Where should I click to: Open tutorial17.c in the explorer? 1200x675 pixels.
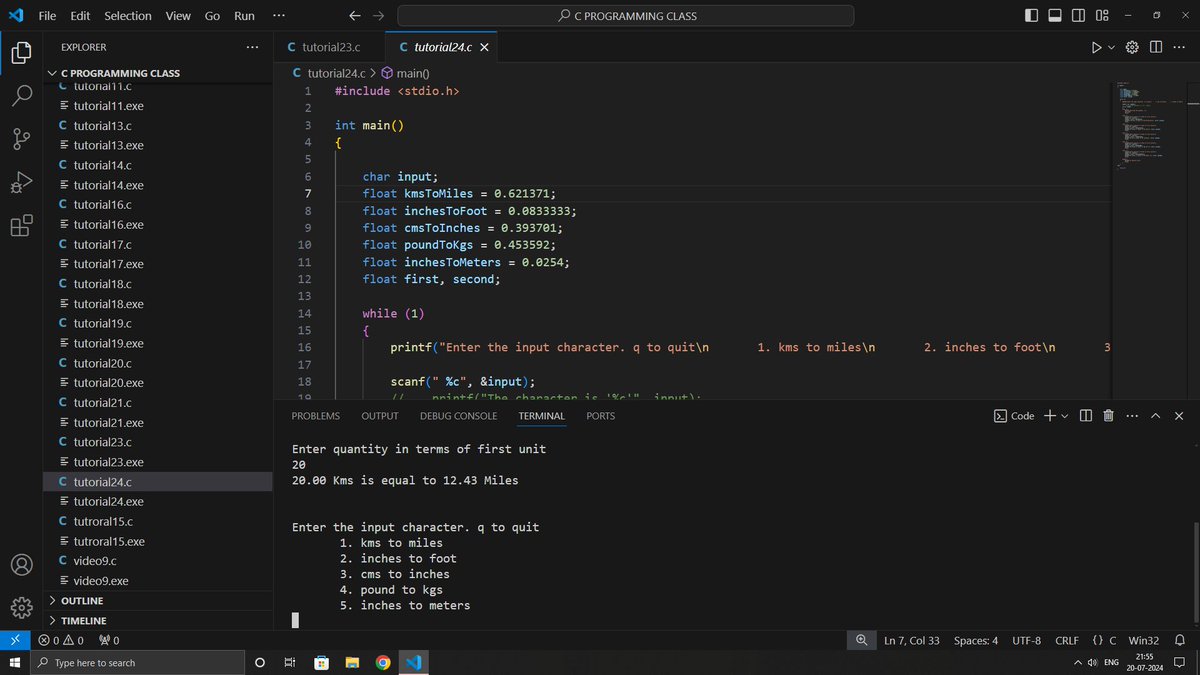(x=158, y=245)
